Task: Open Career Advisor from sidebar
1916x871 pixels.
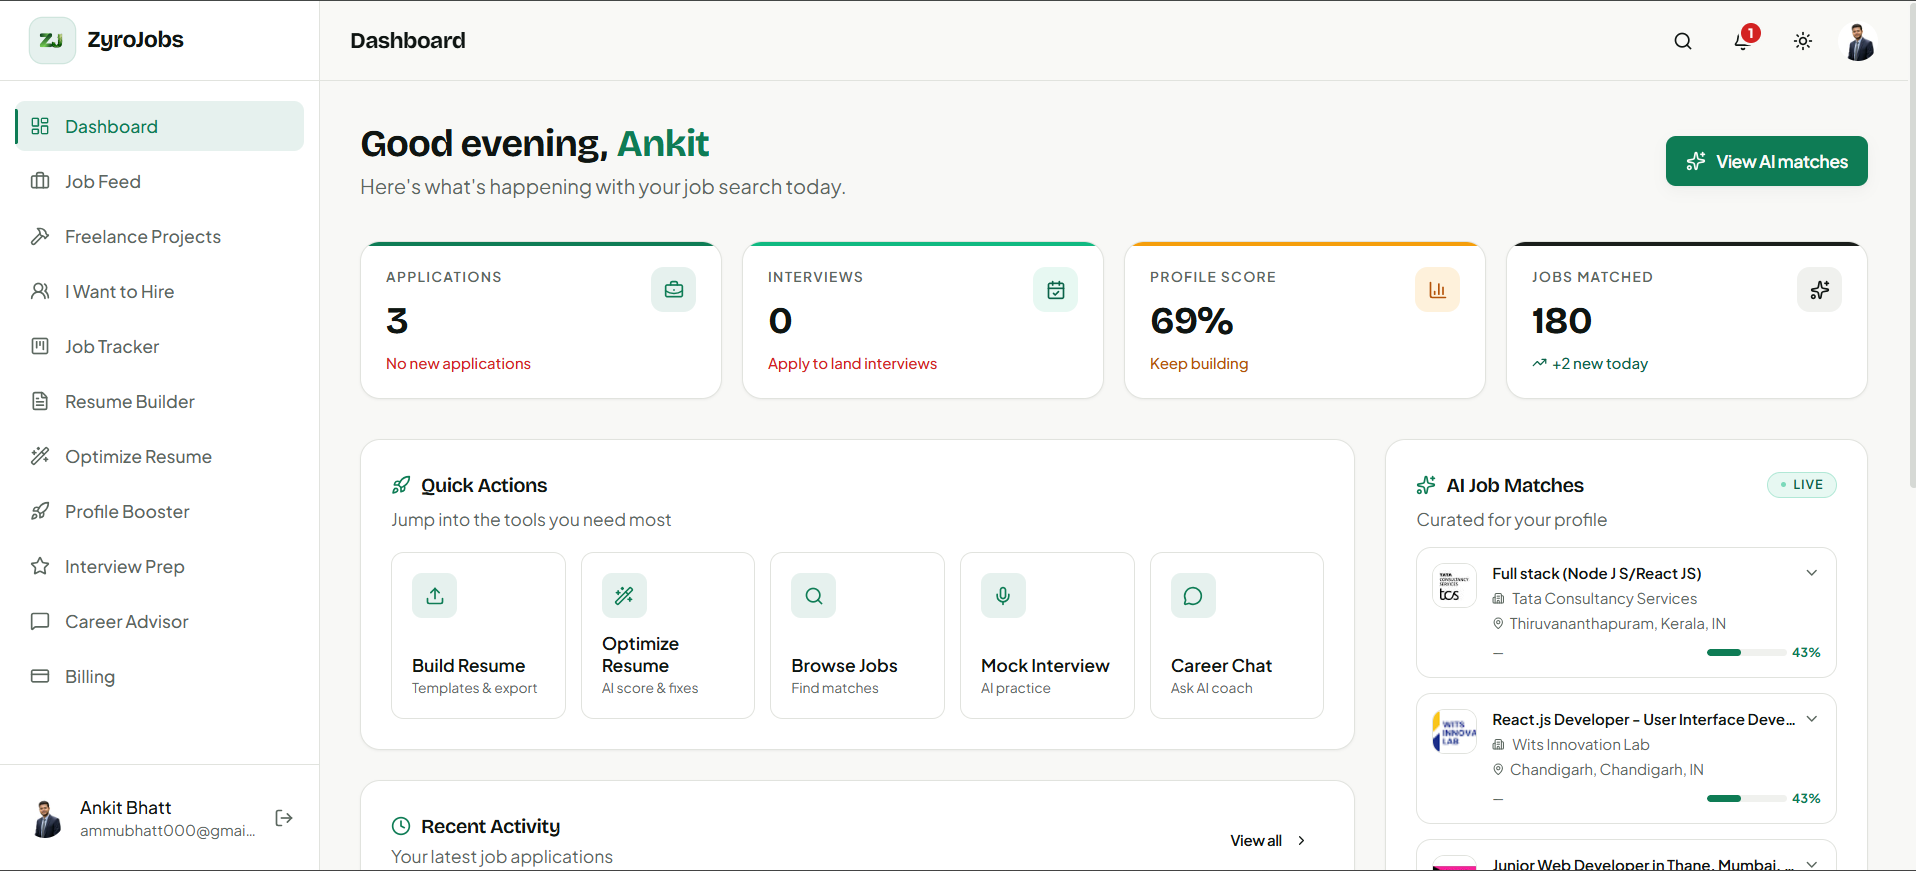Action: pyautogui.click(x=160, y=621)
